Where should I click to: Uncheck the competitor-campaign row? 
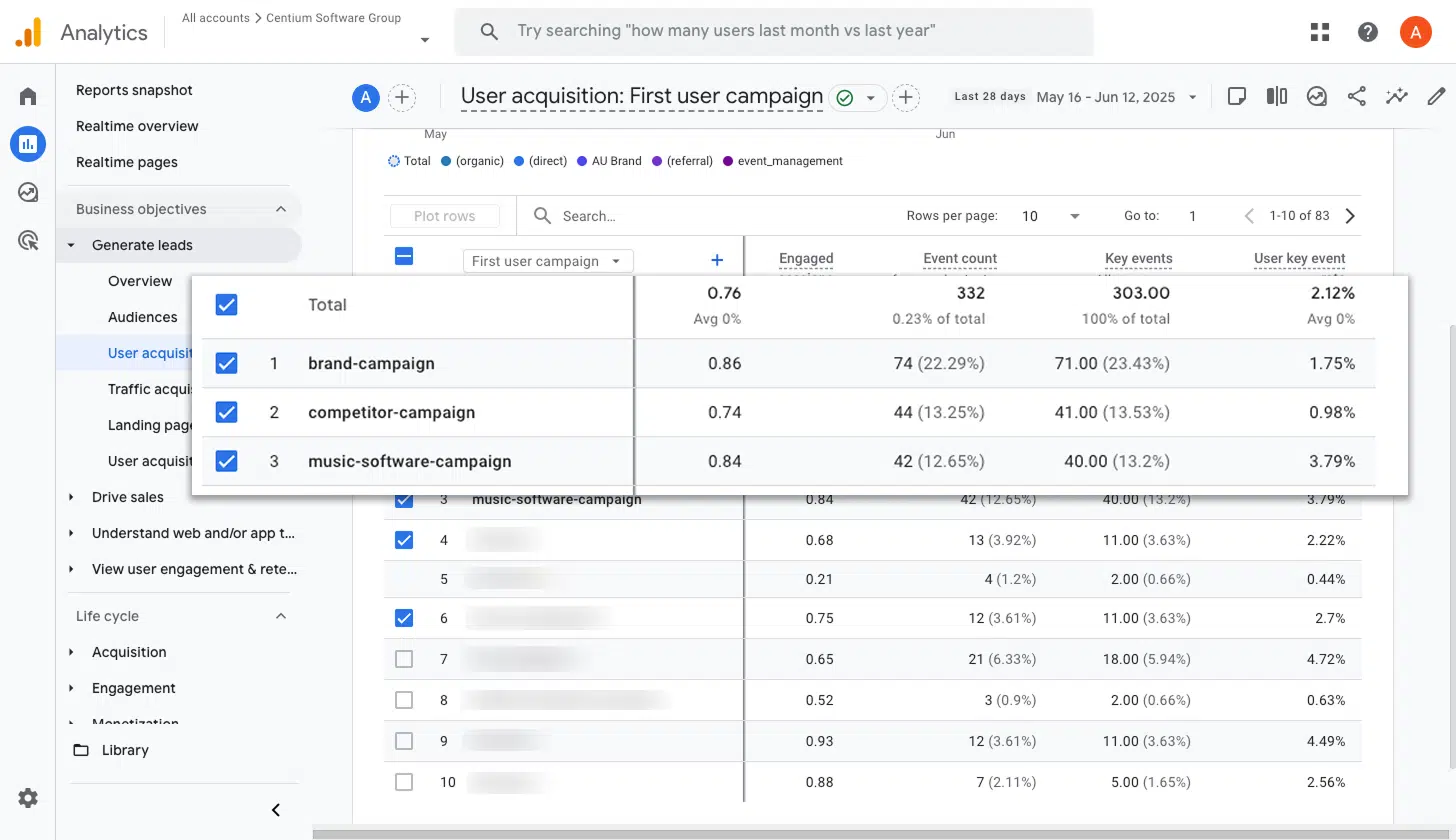226,412
